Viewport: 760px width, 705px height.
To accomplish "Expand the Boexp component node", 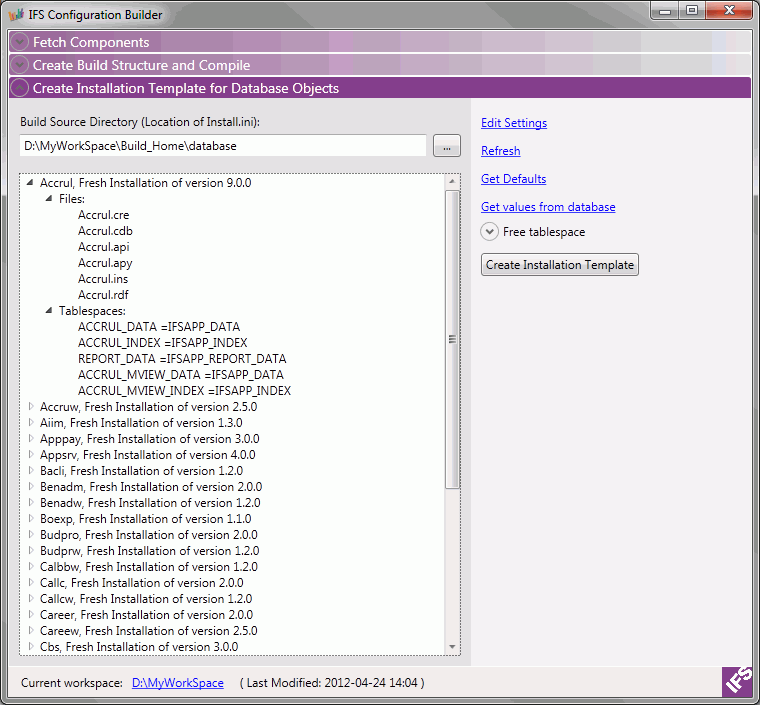I will pos(31,518).
